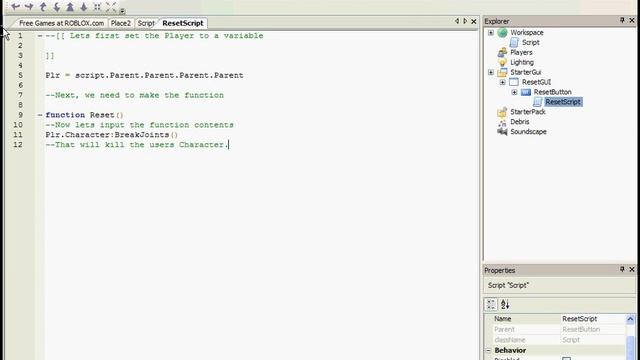The height and width of the screenshot is (360, 640).
Task: Click the right-pointing camera arrow in toolbar
Action: point(29,7)
